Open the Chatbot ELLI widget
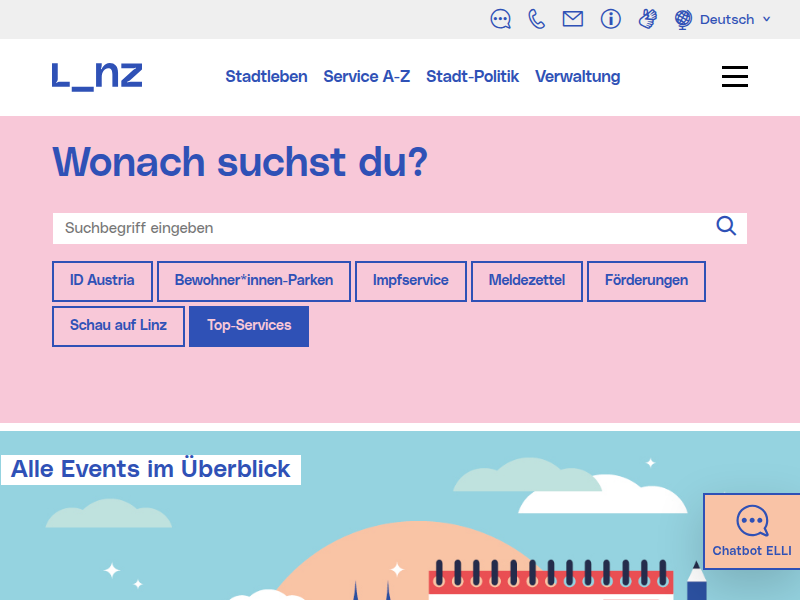Screen dimensions: 800x600 (x=751, y=531)
